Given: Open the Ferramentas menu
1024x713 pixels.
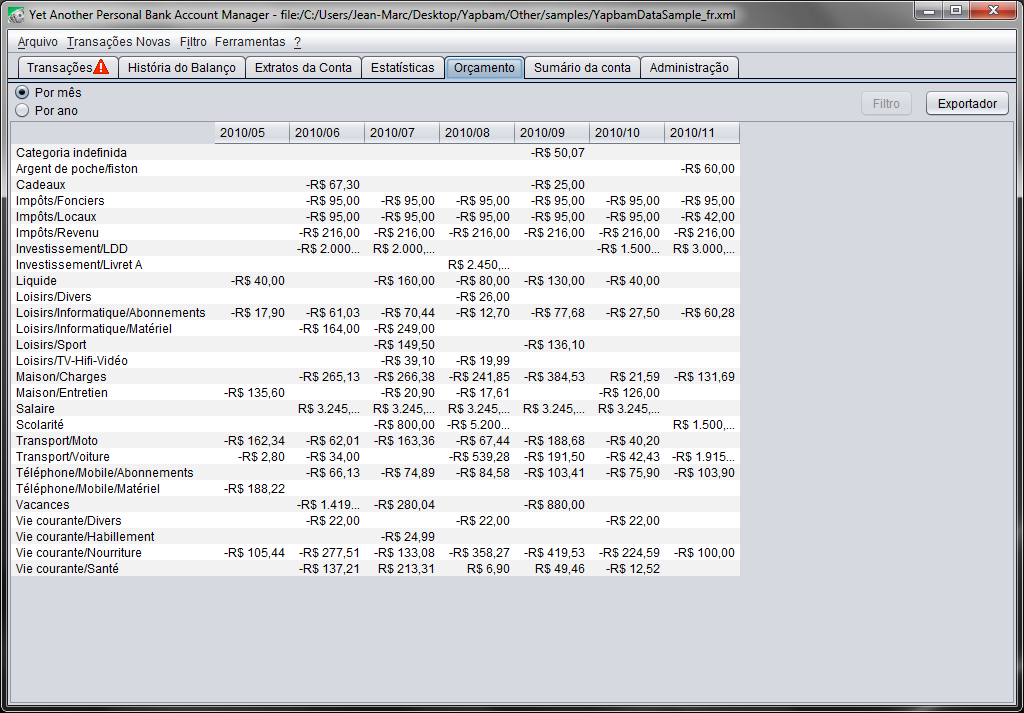Looking at the screenshot, I should (x=250, y=42).
